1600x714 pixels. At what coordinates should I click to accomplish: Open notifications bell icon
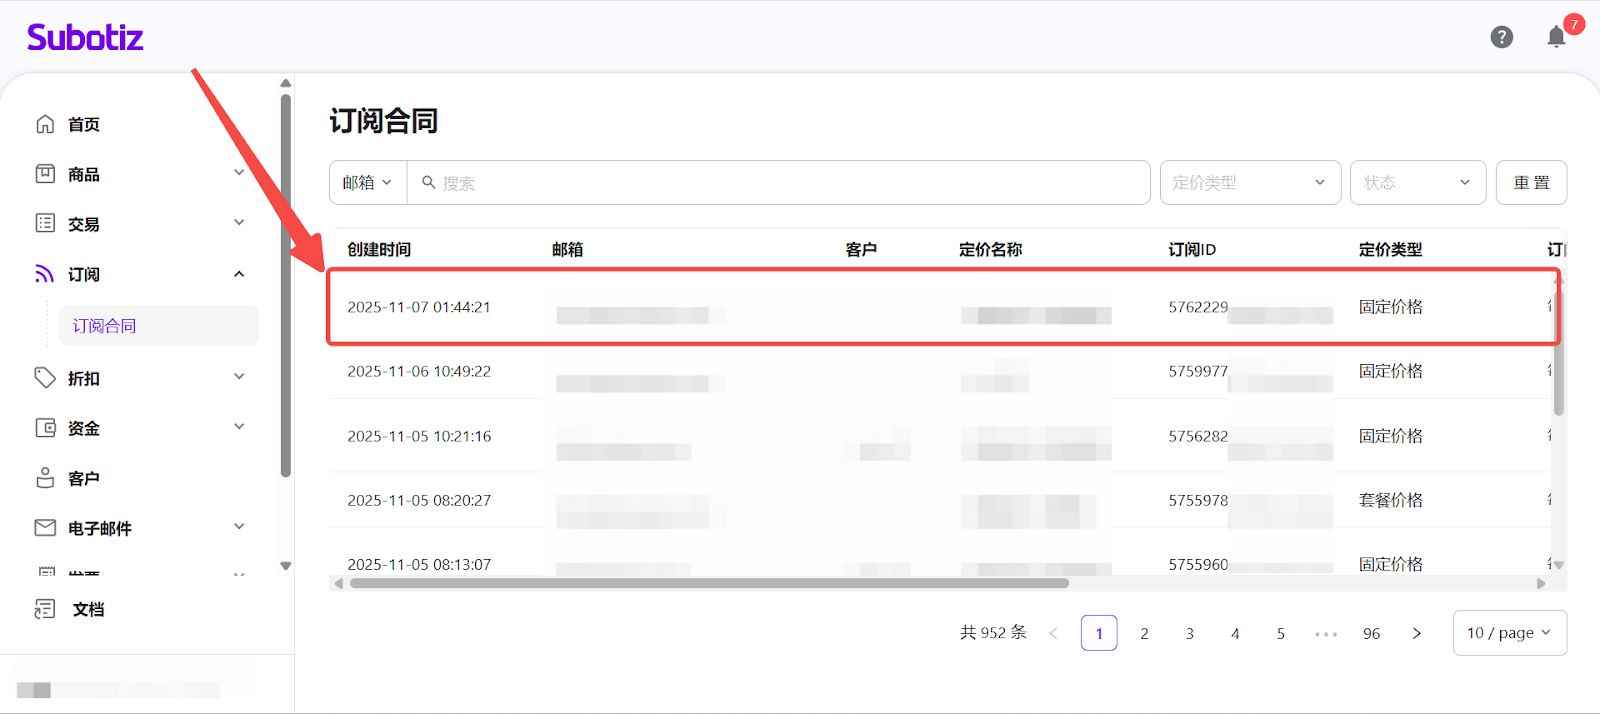pos(1556,37)
